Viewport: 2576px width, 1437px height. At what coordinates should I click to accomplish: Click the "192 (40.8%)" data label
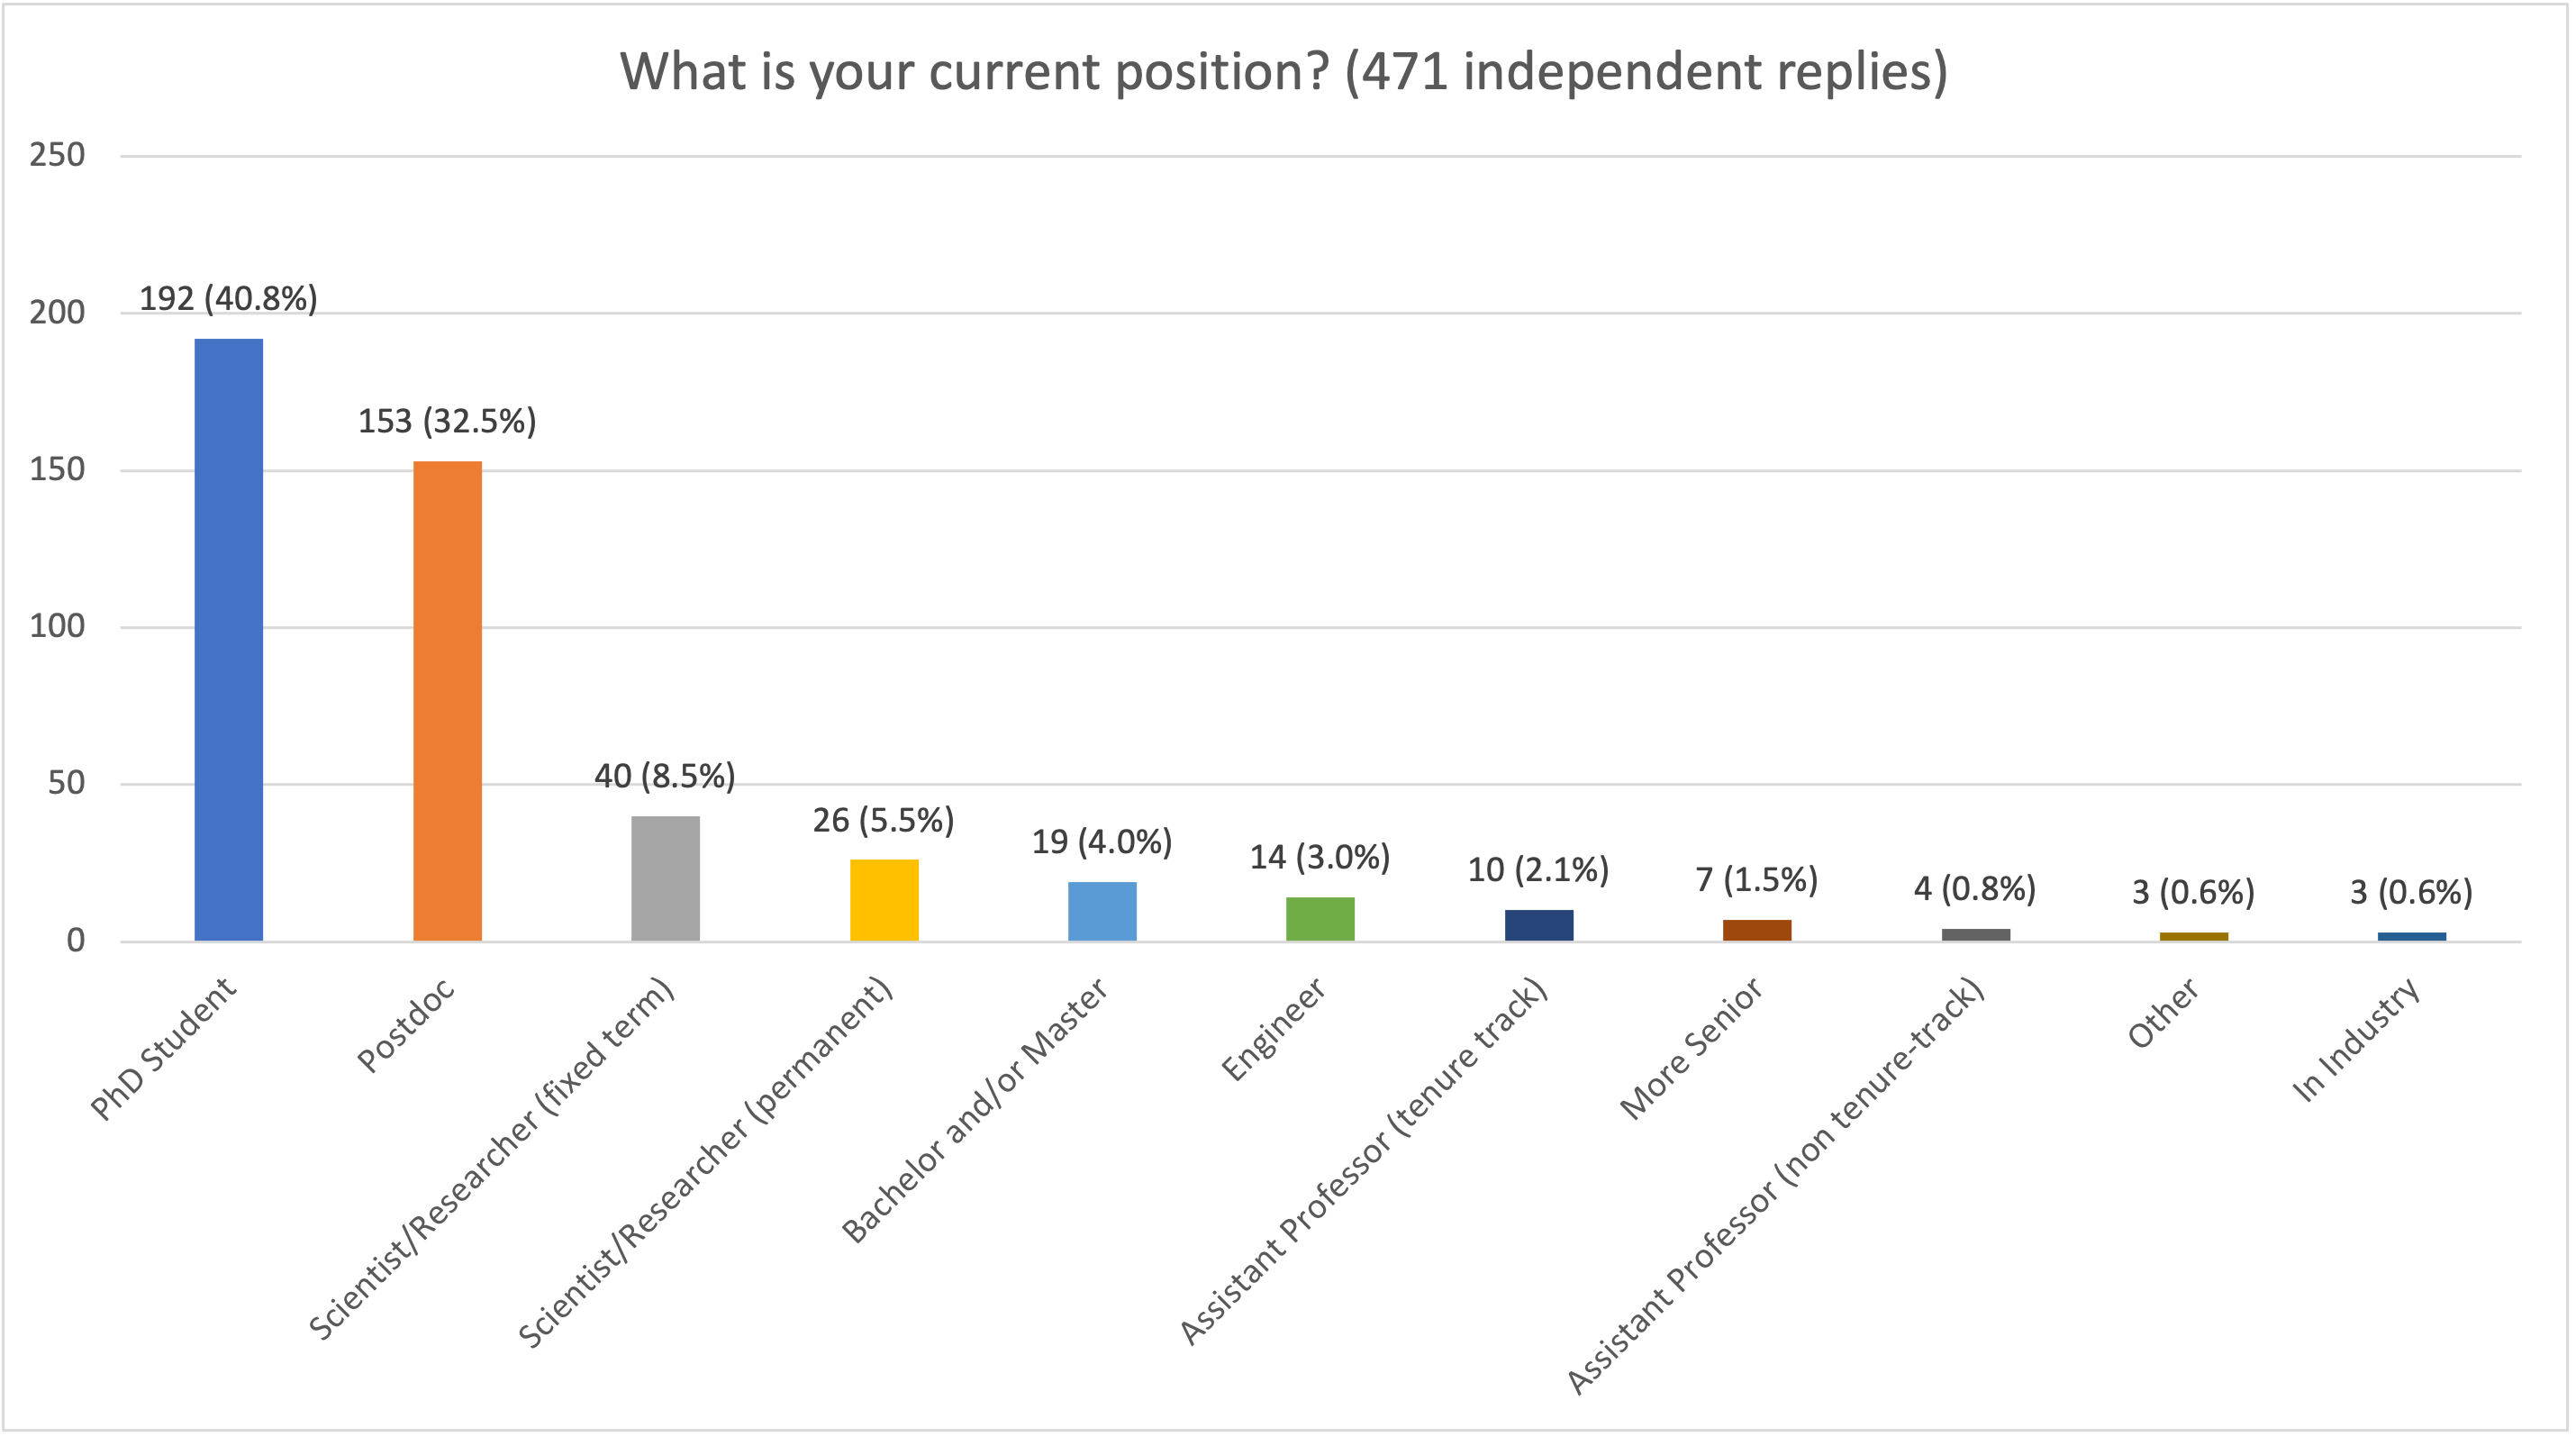(228, 299)
